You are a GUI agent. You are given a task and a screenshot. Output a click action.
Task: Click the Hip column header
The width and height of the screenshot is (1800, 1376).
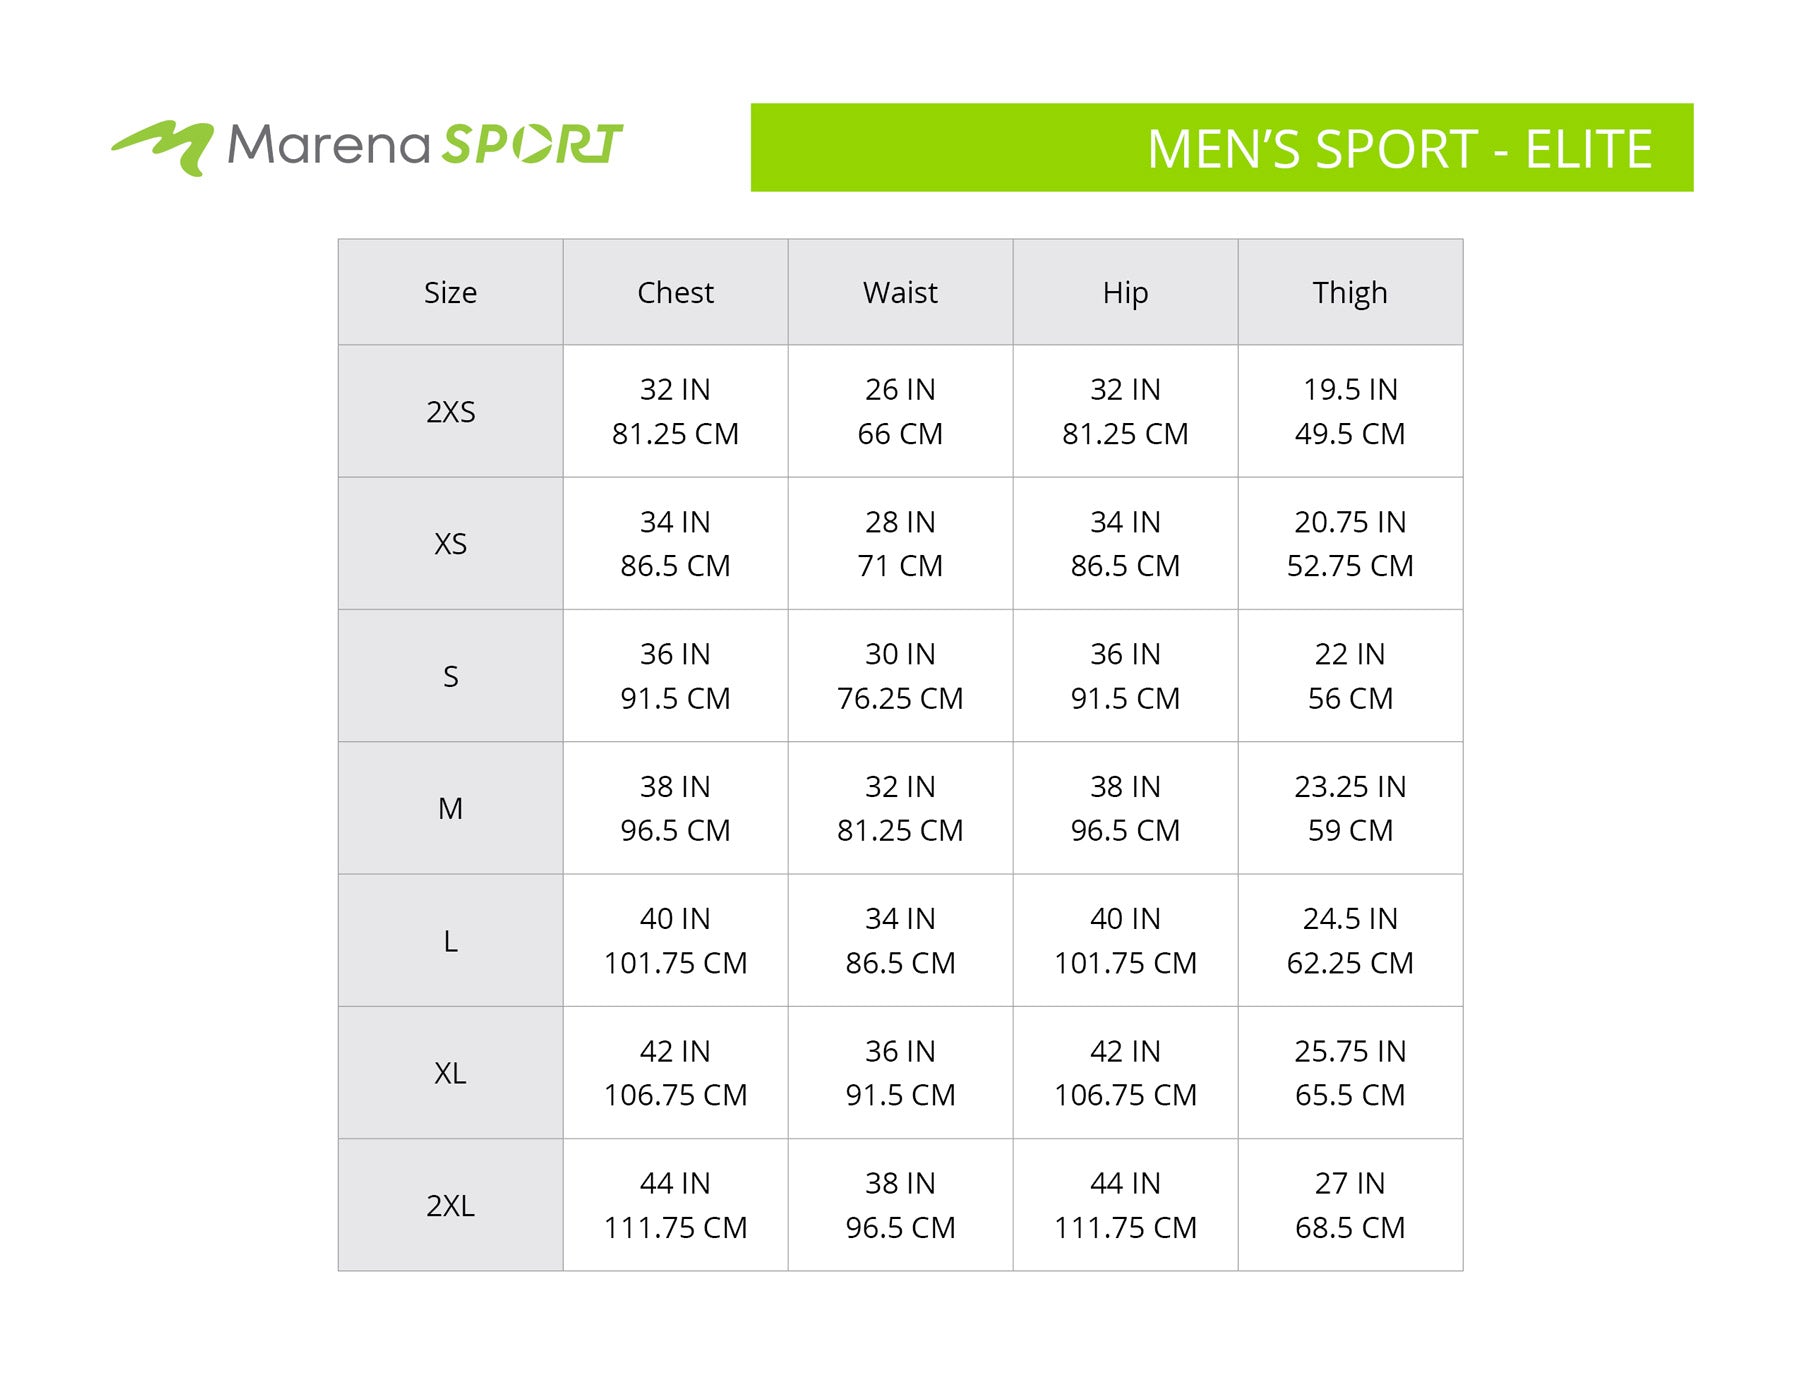[1125, 293]
